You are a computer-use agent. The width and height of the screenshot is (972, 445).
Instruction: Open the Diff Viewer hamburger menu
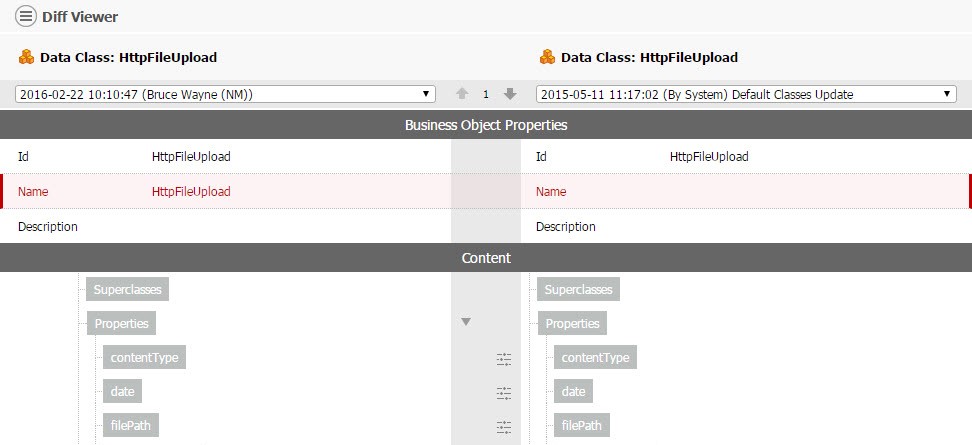click(x=28, y=16)
